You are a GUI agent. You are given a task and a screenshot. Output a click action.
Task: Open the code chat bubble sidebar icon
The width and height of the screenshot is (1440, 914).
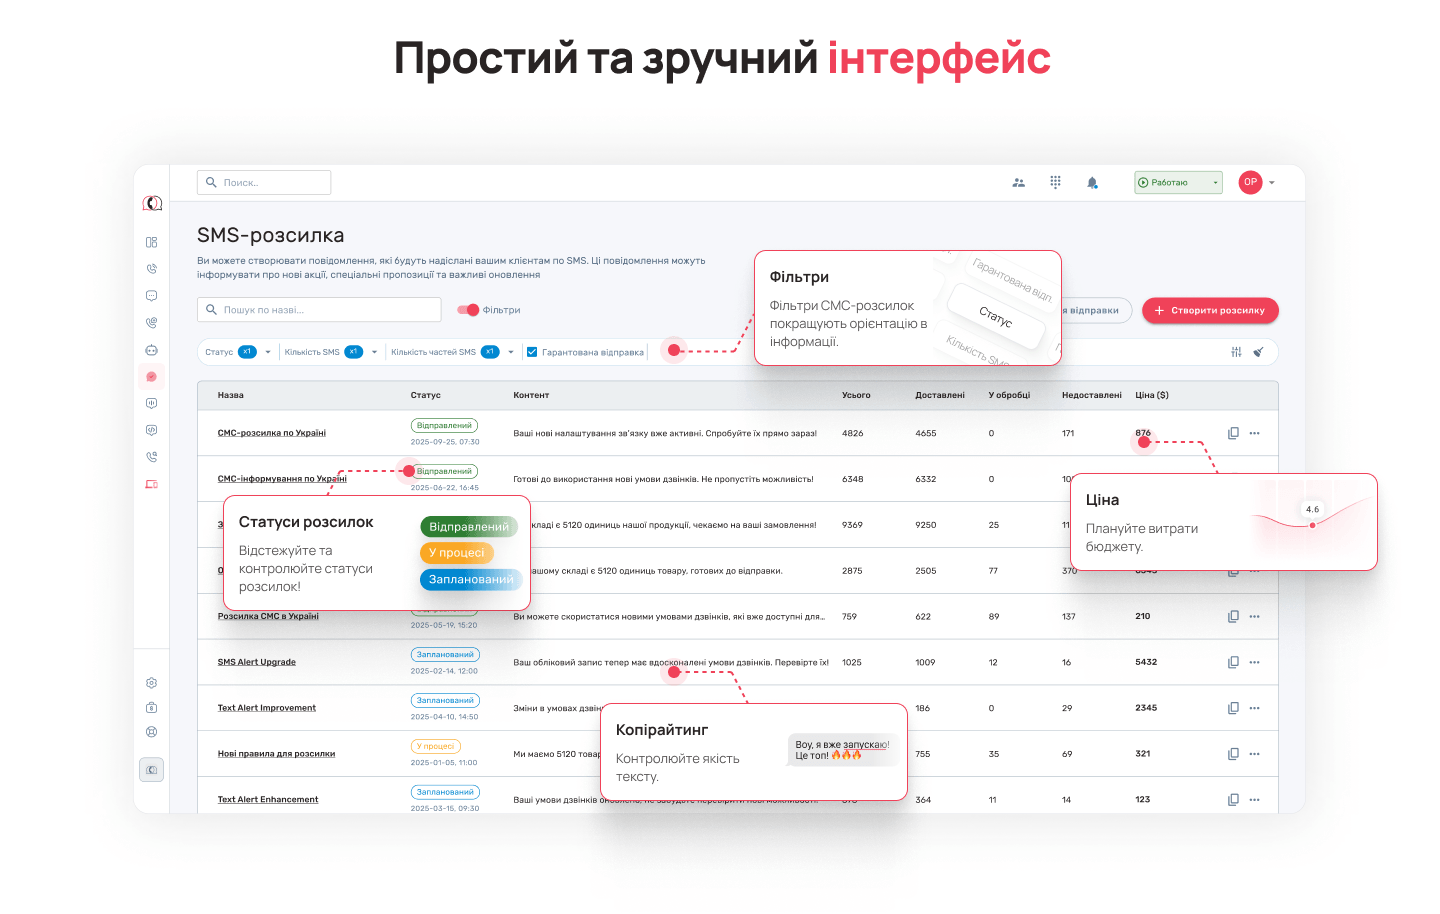coord(151,430)
